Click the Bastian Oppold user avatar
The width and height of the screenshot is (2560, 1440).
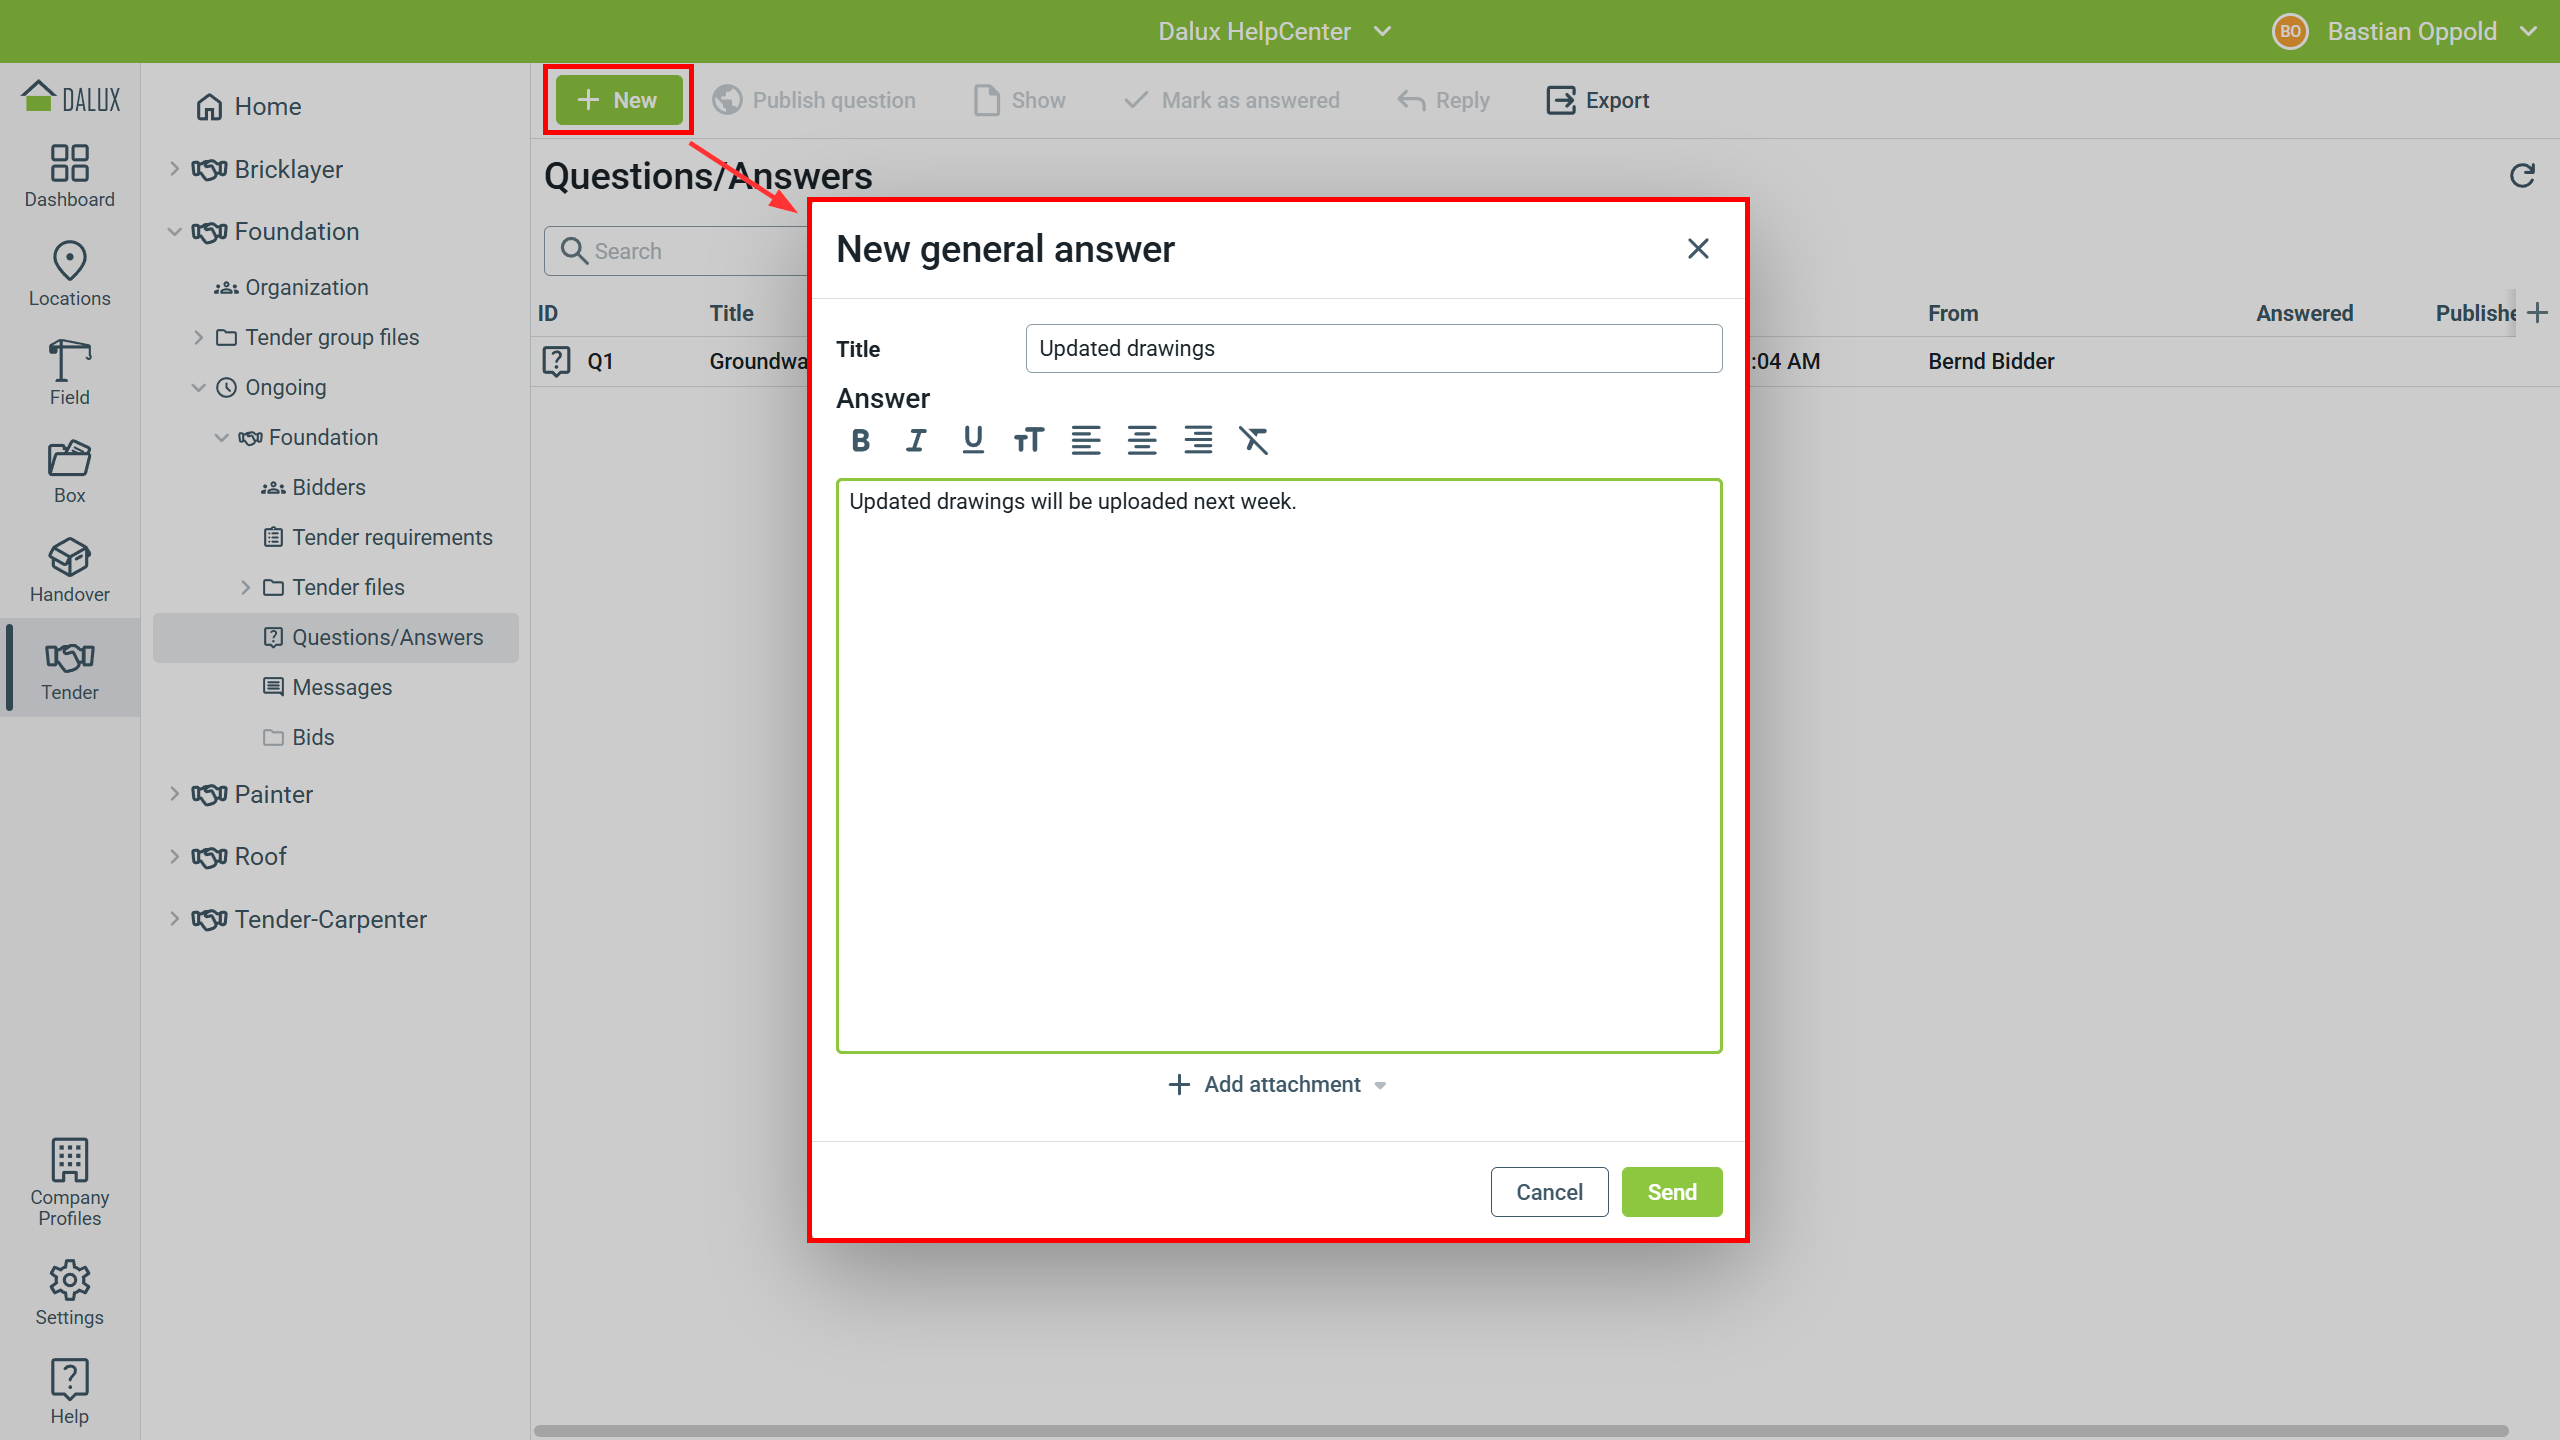2290,31
